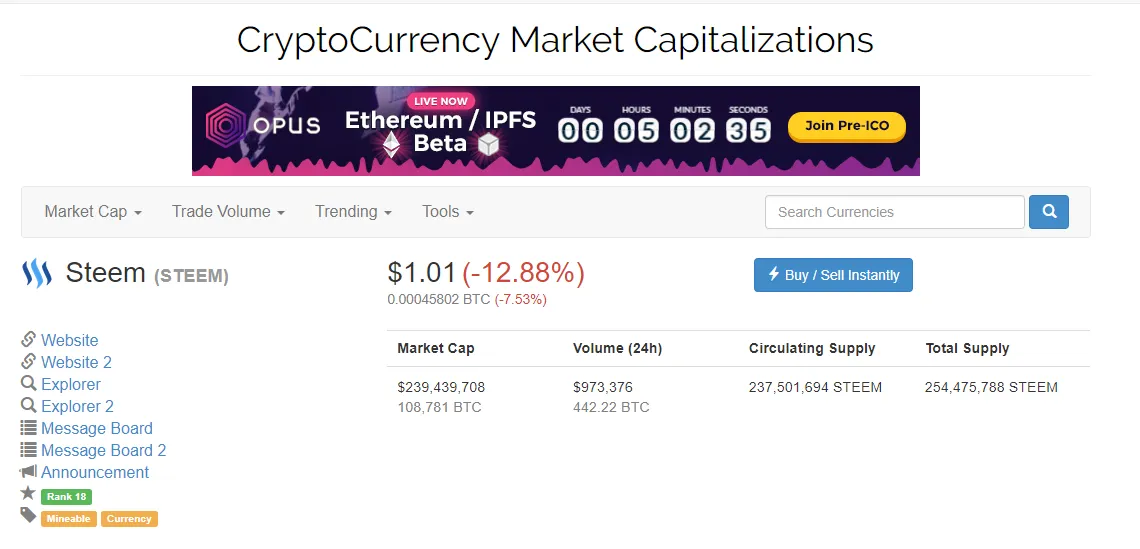This screenshot has height=549, width=1140.
Task: Click the magnifier search button
Action: pyautogui.click(x=1048, y=212)
